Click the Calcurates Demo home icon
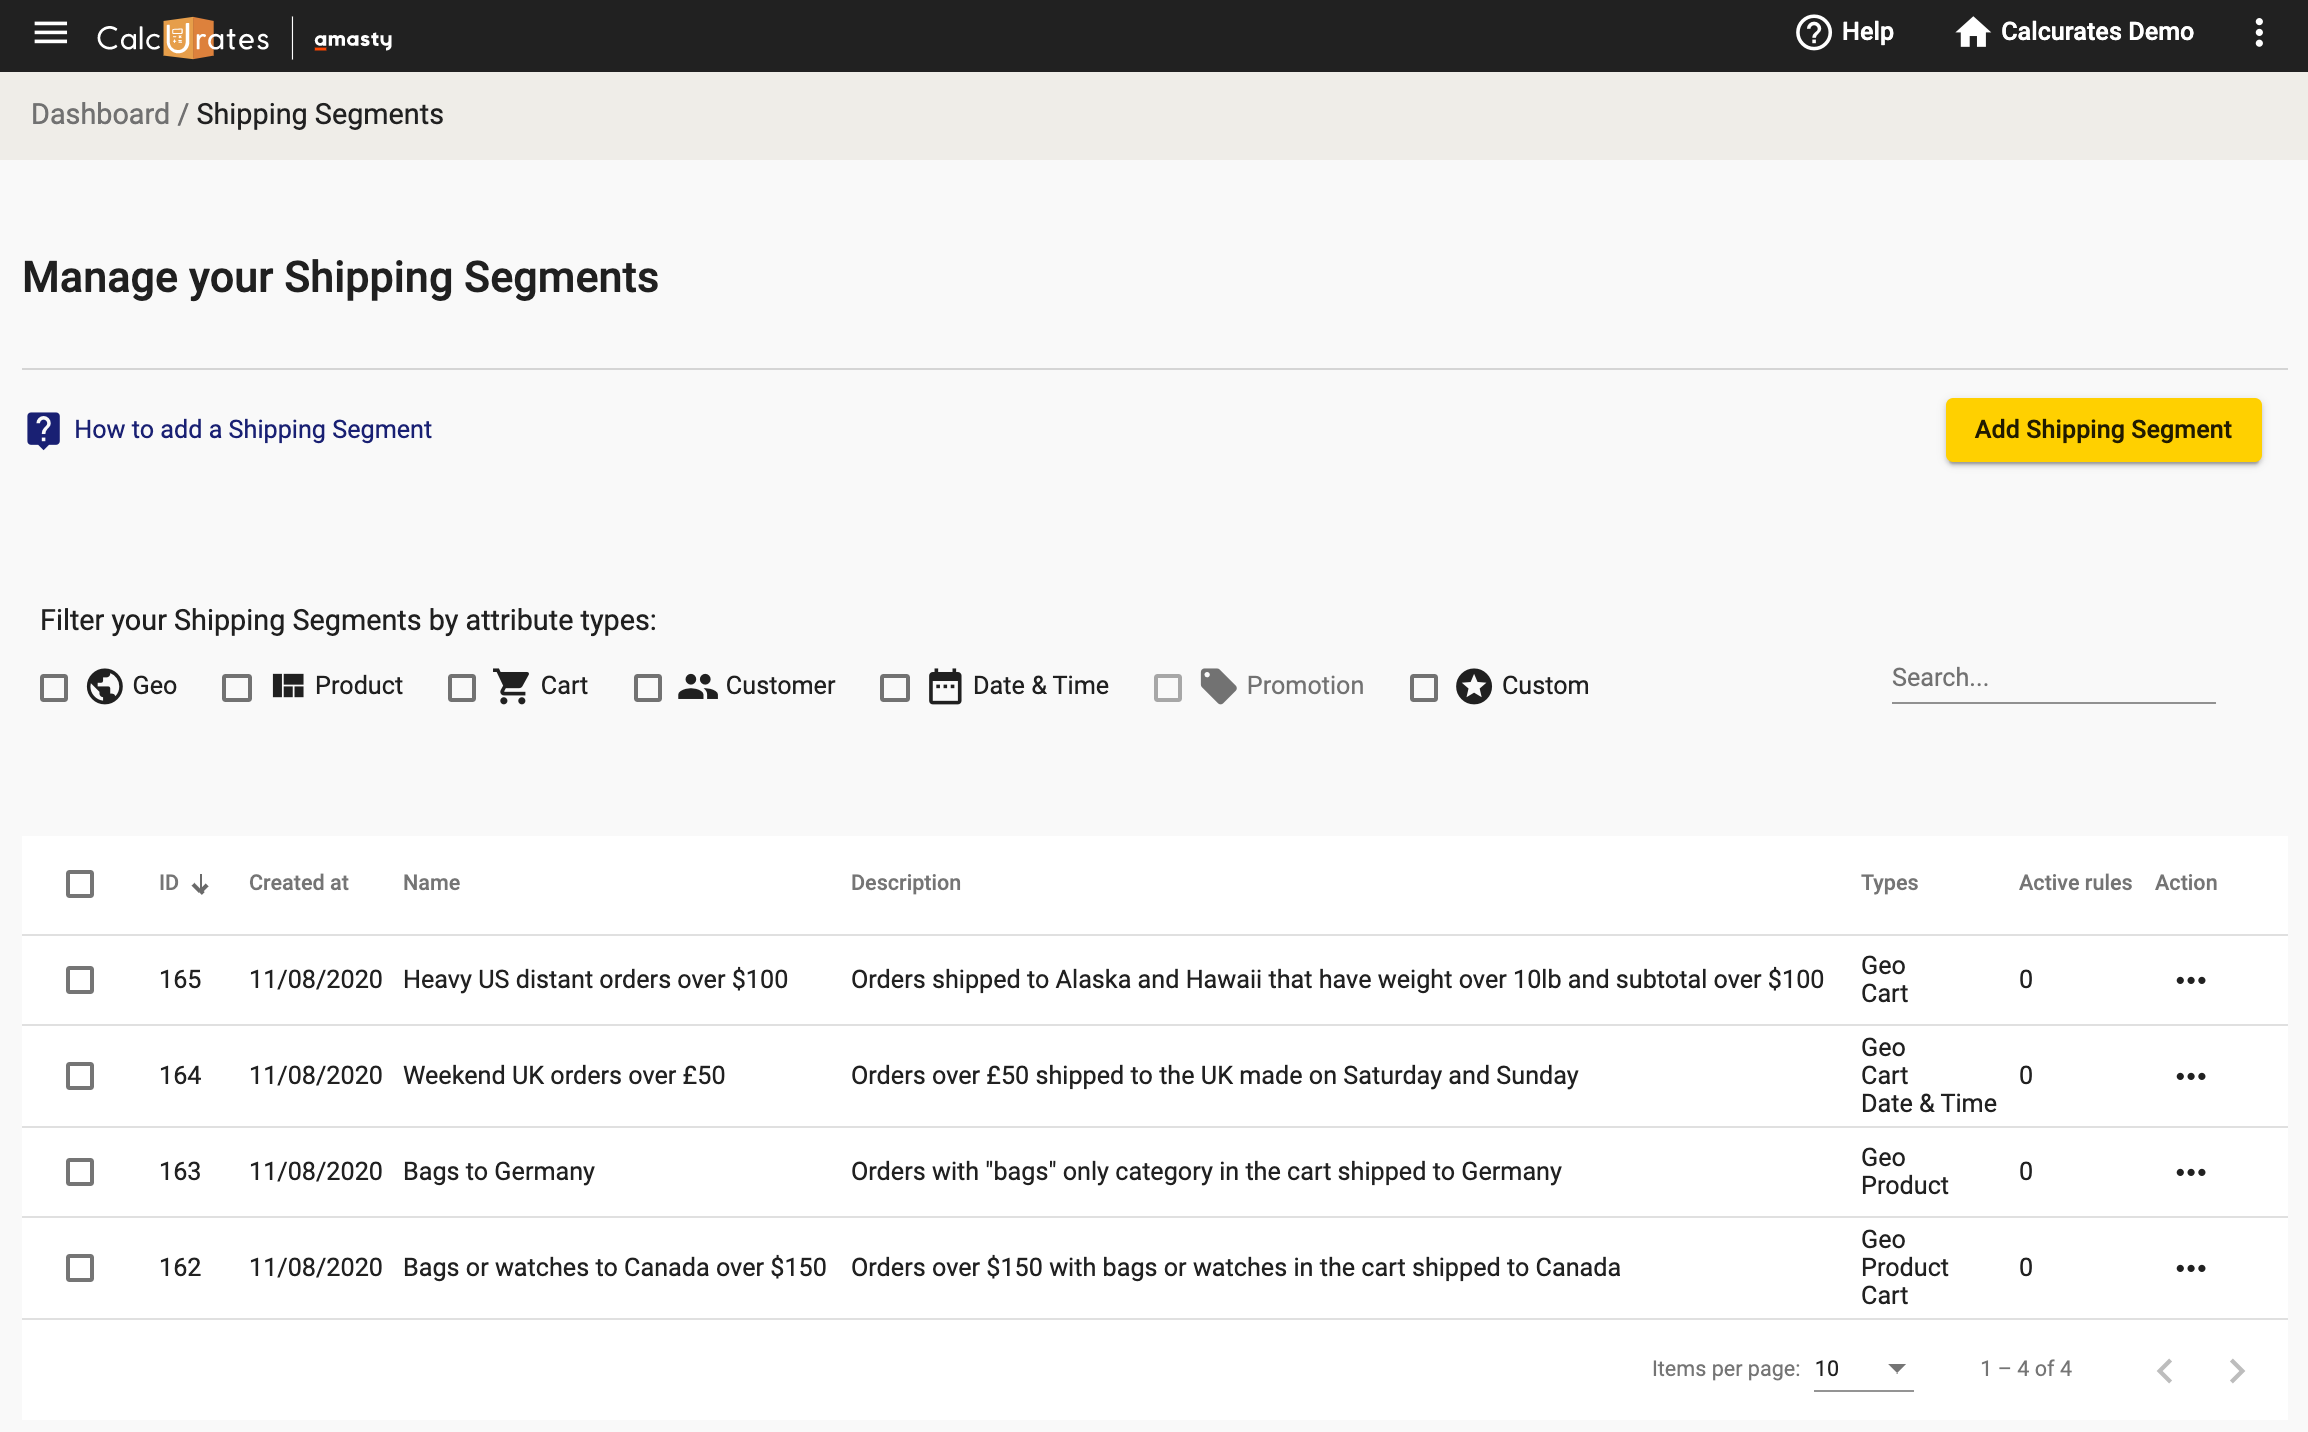 [1972, 32]
